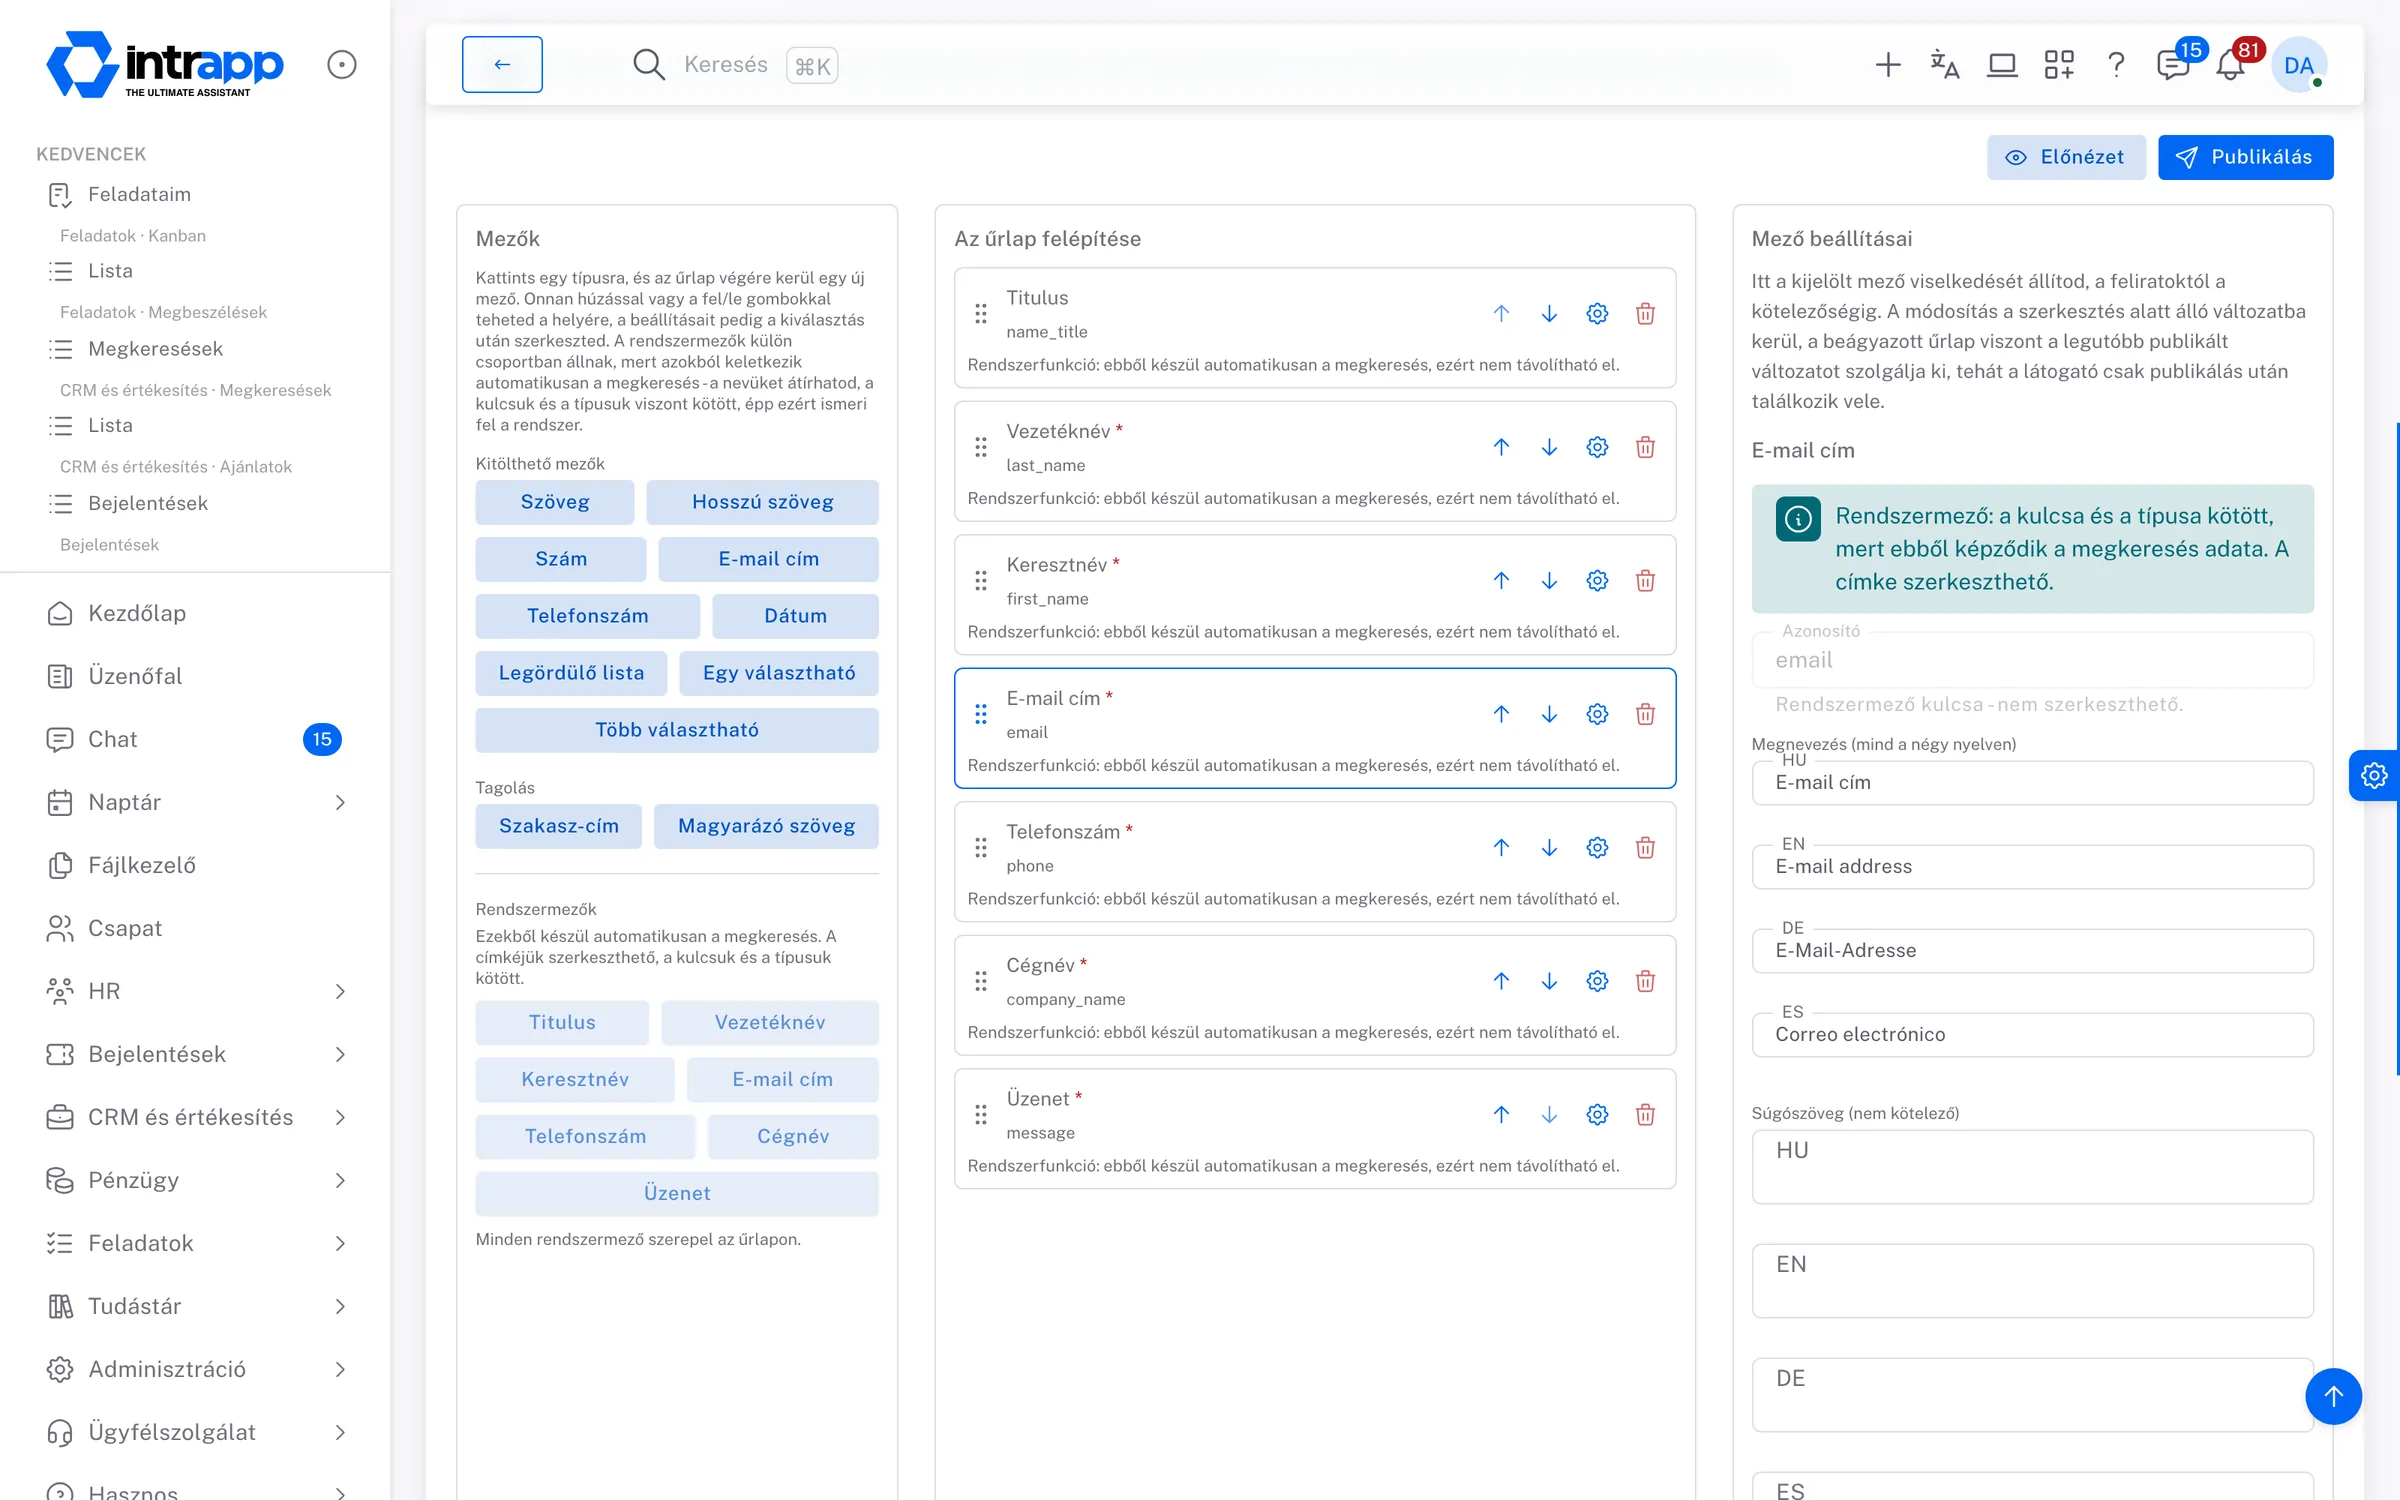Click the HU help text box

point(2032,1166)
